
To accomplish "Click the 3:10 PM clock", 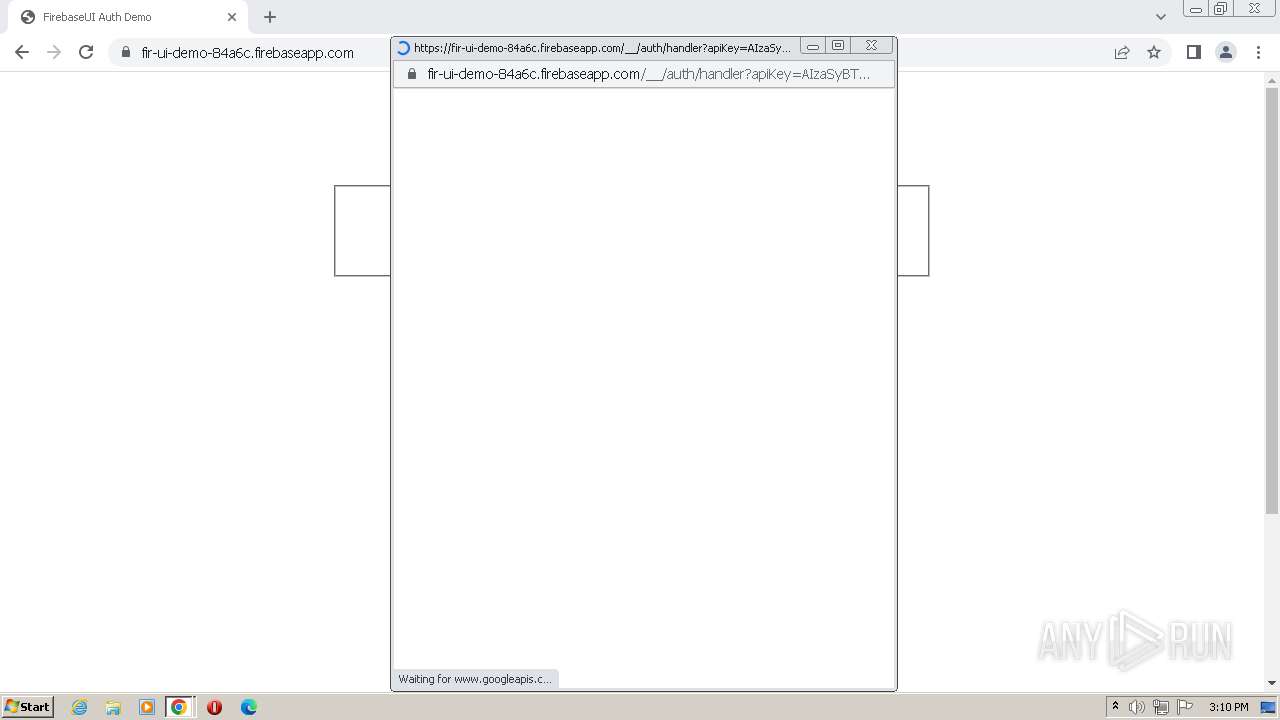I will click(x=1228, y=707).
